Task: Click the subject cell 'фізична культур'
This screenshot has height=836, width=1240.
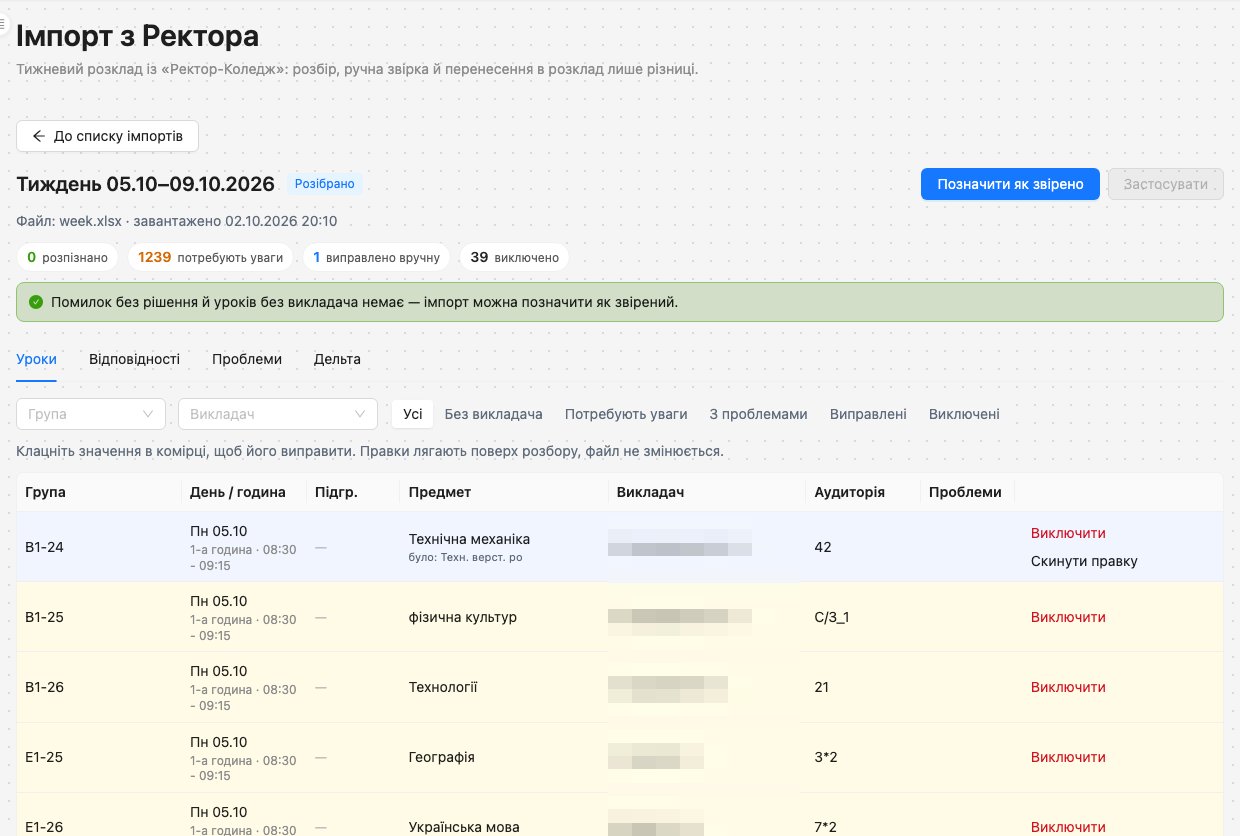Action: (x=463, y=617)
